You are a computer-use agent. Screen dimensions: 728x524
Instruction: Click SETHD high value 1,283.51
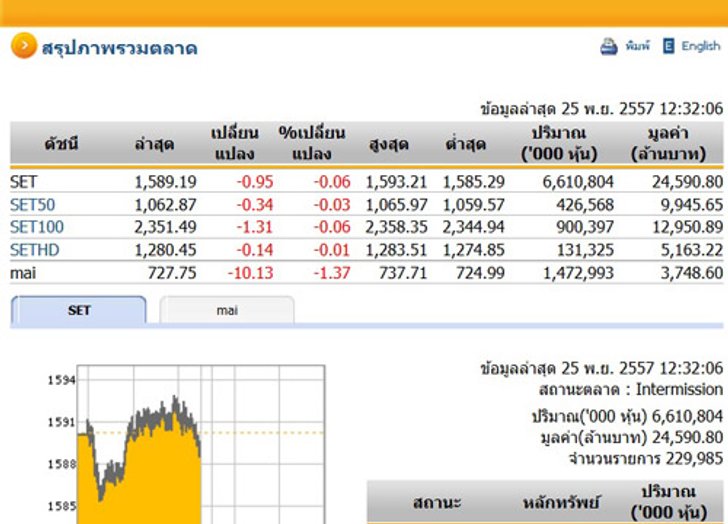point(396,250)
